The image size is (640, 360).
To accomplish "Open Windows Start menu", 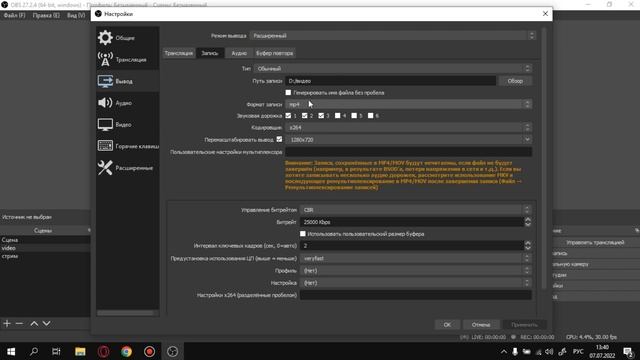I will click(11, 351).
